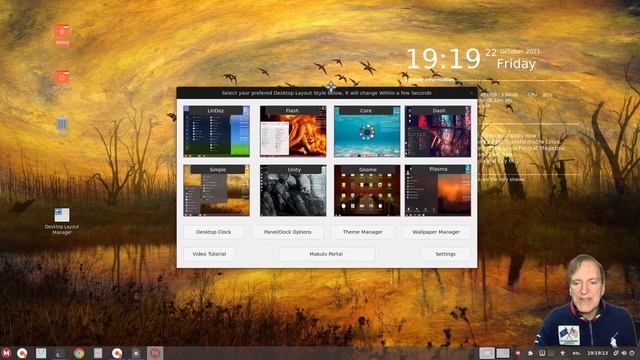Click the star icon in system tray
Viewport: 640px width, 360px height.
tap(562, 353)
